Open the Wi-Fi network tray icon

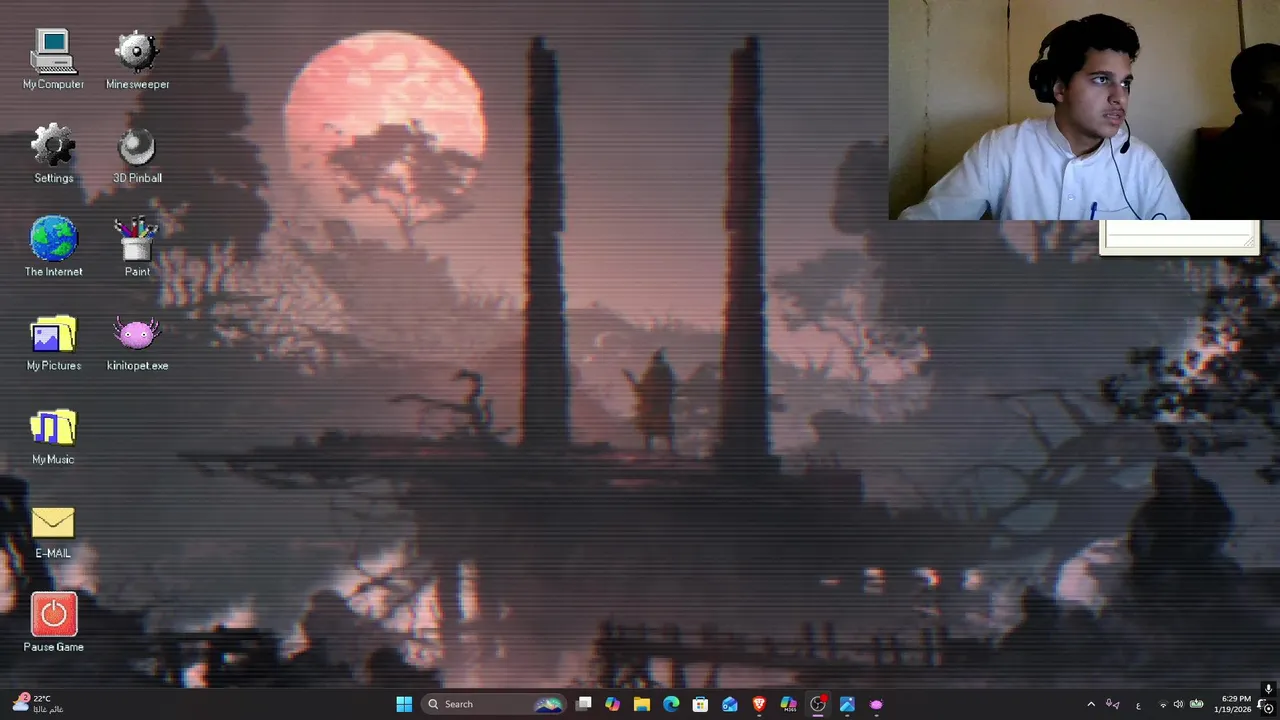1162,705
